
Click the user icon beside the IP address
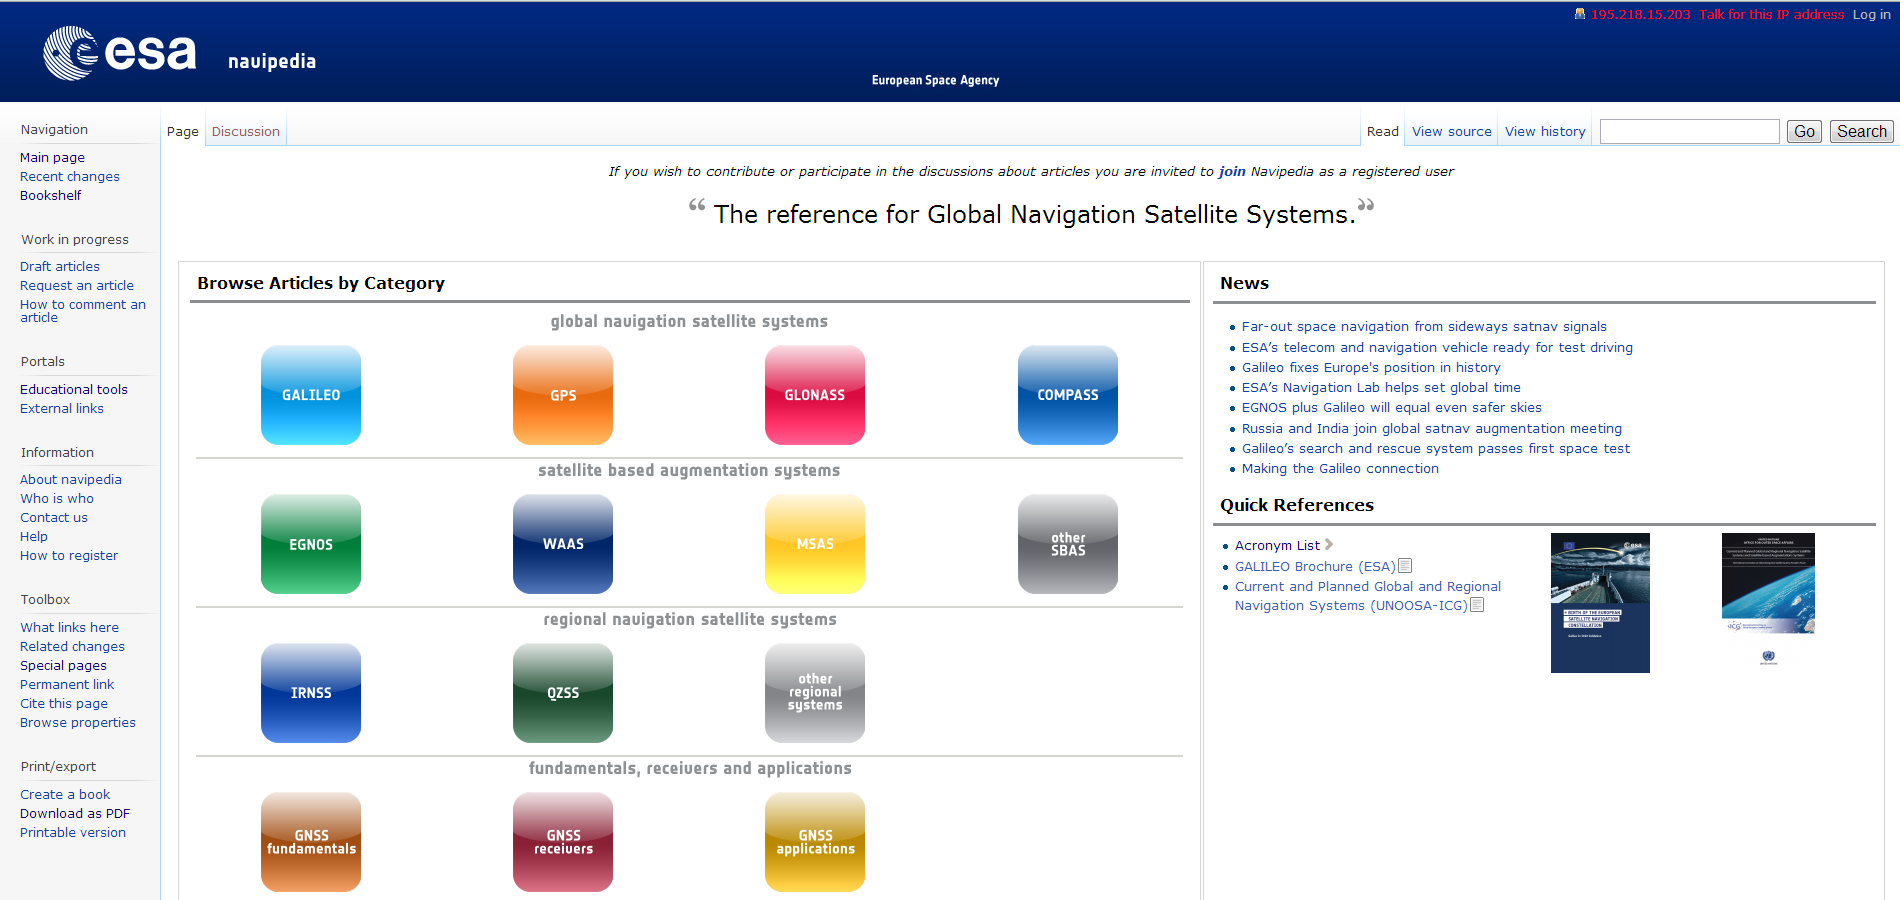[1580, 14]
